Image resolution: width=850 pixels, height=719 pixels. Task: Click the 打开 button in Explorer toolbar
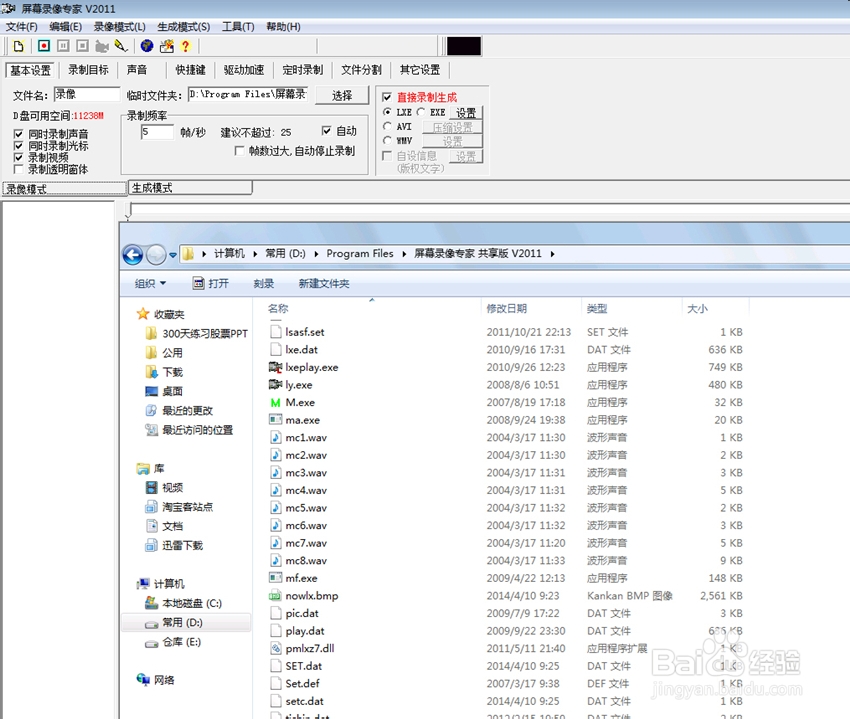[211, 284]
